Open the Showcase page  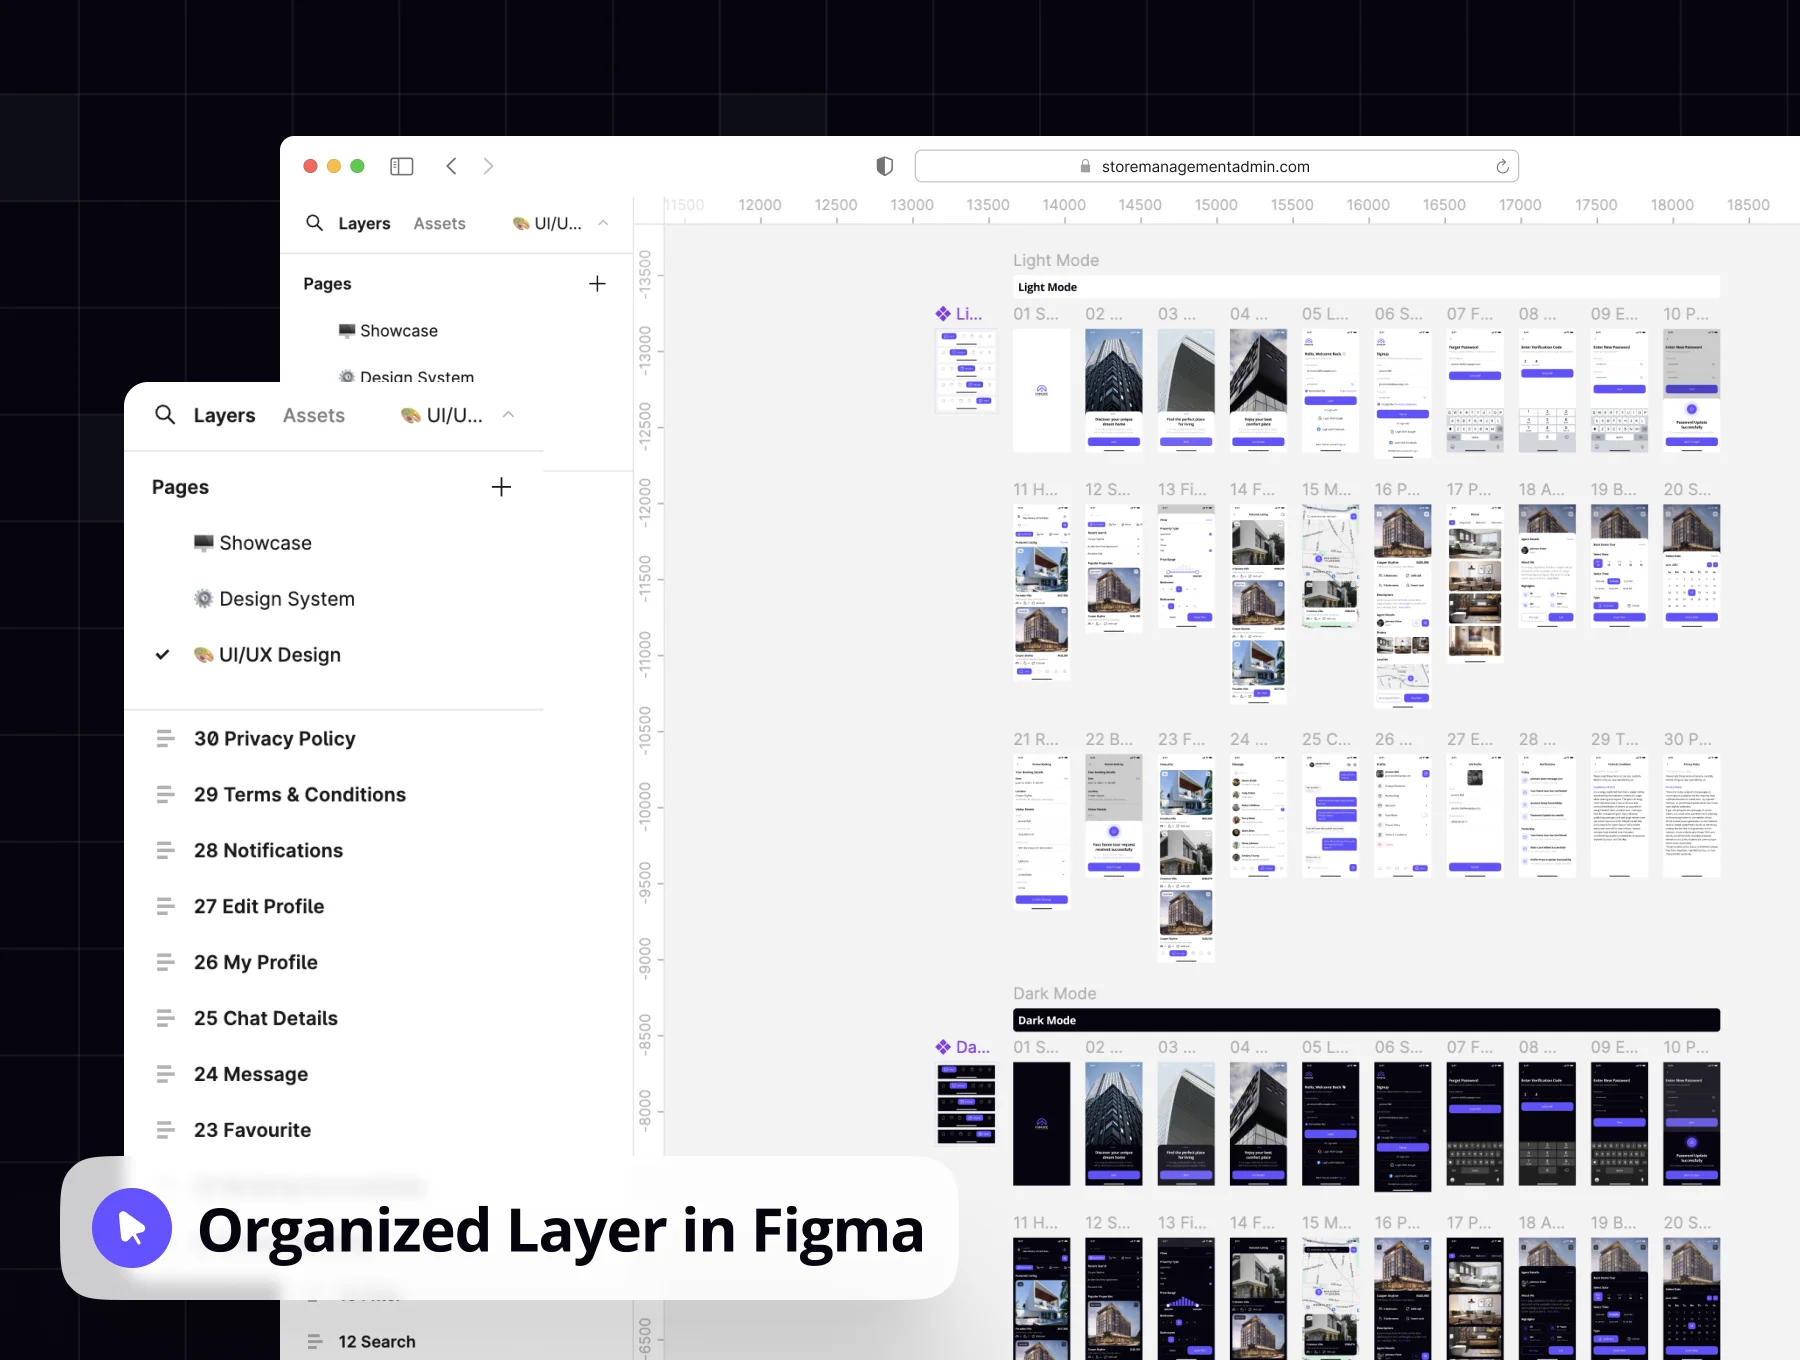(265, 543)
